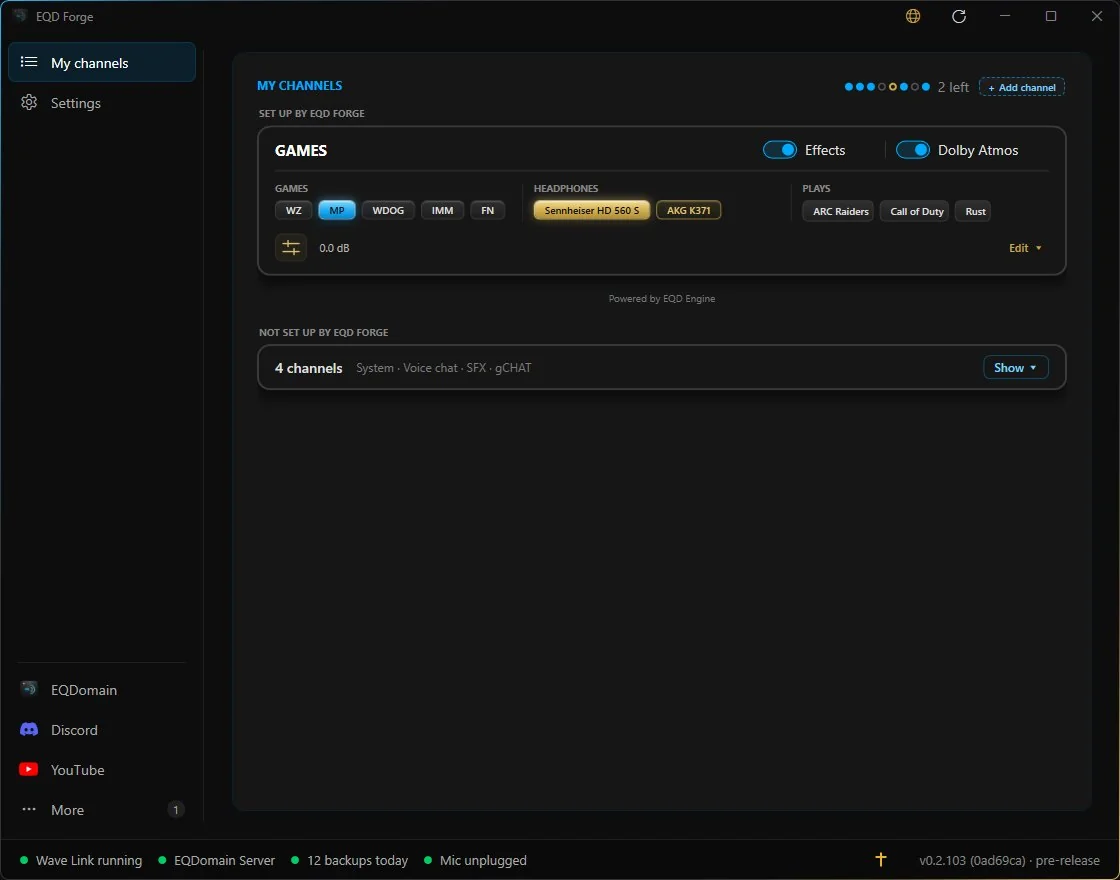The height and width of the screenshot is (880, 1120).
Task: Open the EQDomain sidebar link
Action: 102,689
